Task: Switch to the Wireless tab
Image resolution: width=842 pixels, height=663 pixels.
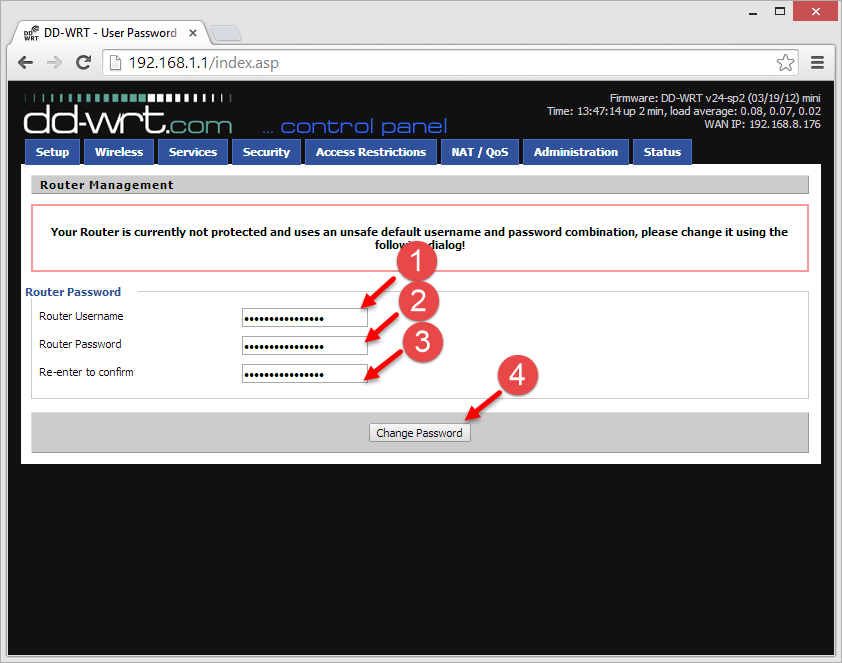Action: tap(119, 152)
